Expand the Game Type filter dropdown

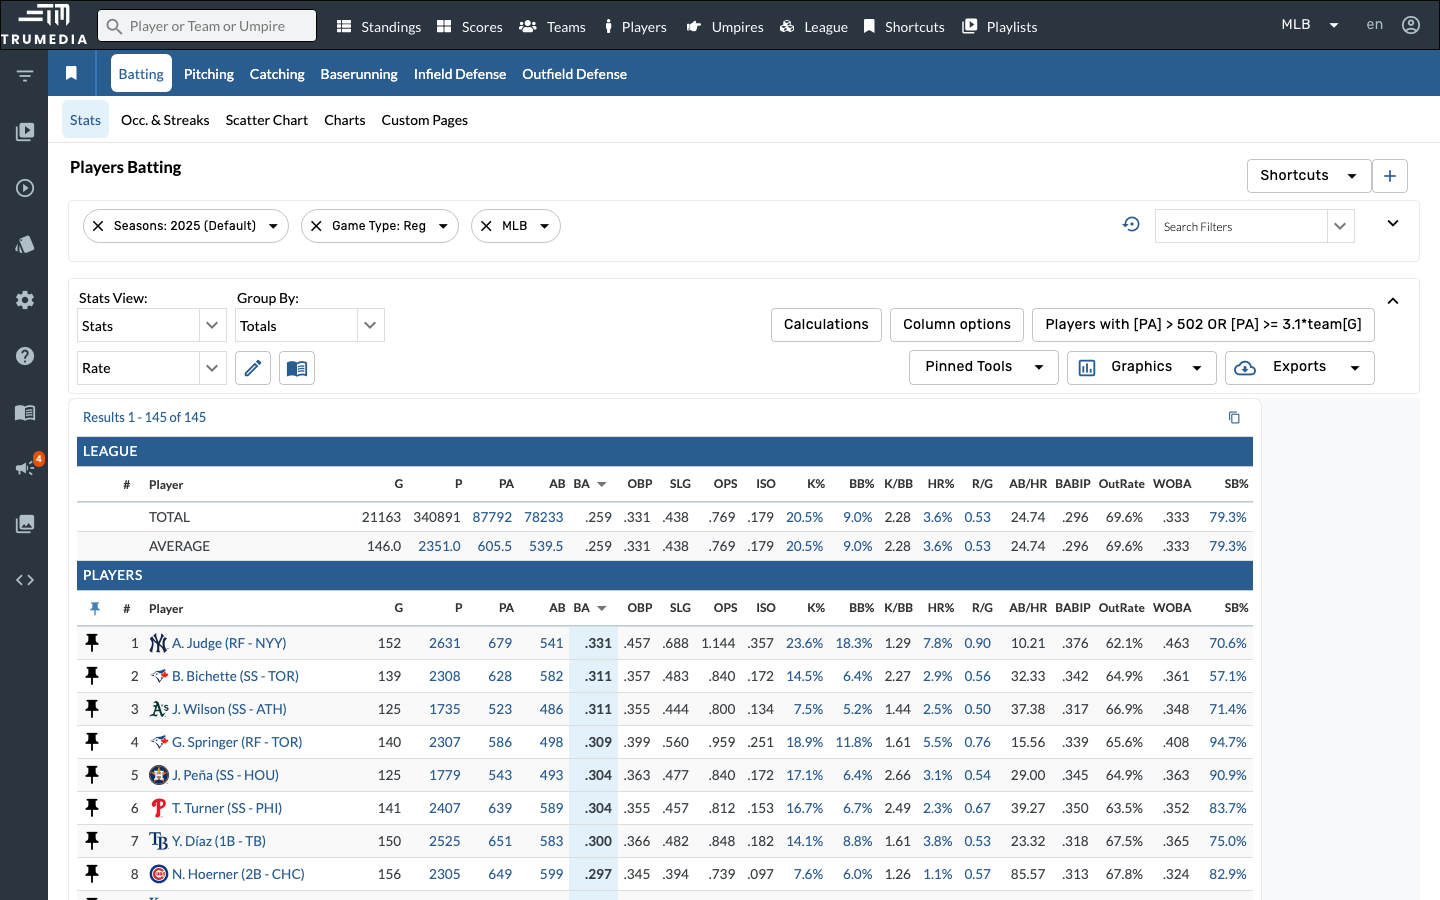point(443,226)
